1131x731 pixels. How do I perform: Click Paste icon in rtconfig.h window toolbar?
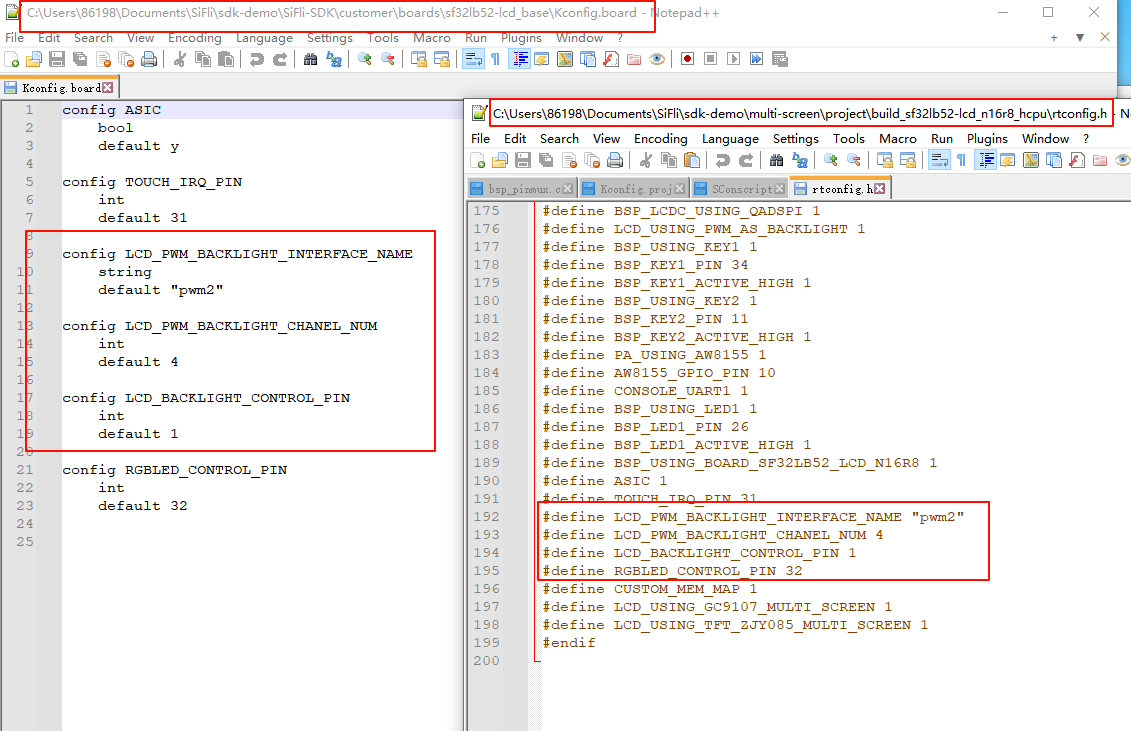(x=692, y=160)
